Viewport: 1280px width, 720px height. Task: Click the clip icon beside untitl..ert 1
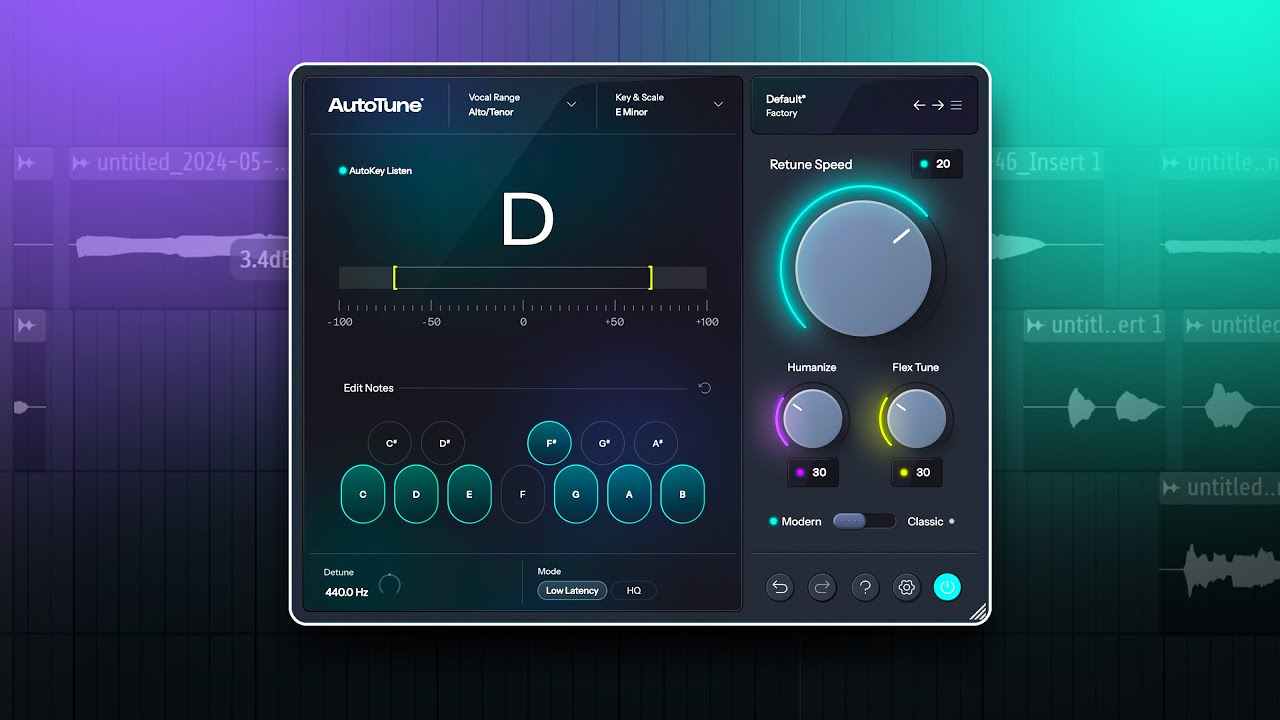click(1035, 325)
